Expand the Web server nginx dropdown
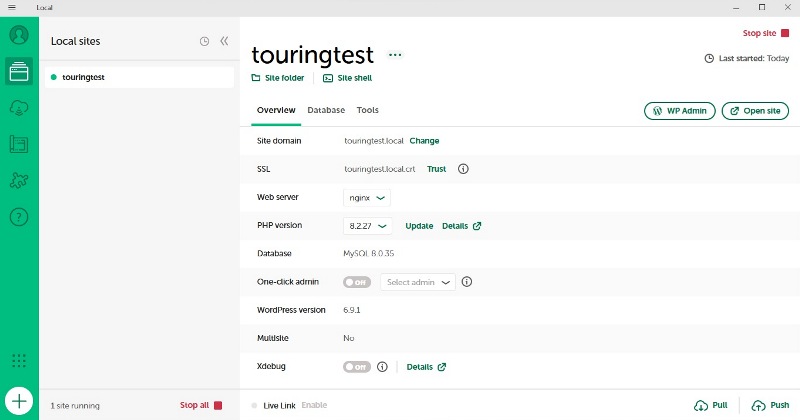This screenshot has width=800, height=420. pos(366,198)
